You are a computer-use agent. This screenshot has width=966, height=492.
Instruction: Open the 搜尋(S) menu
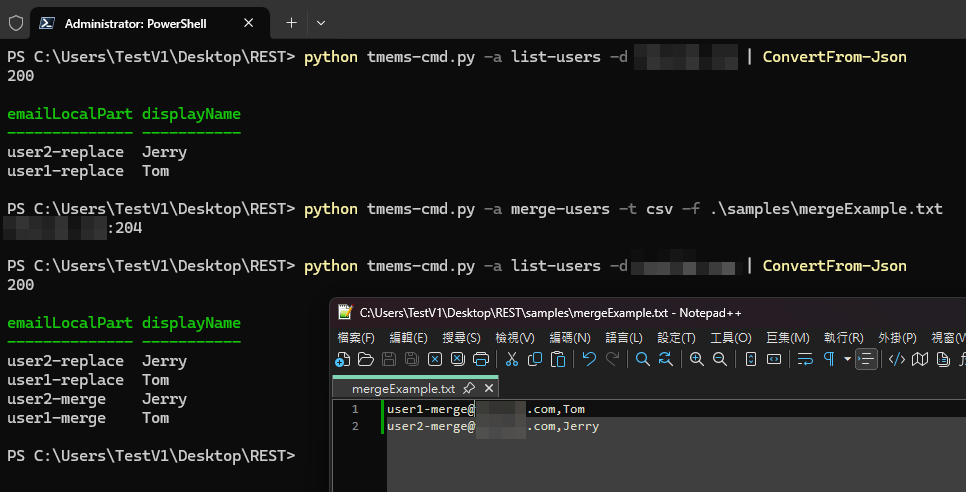tap(461, 338)
